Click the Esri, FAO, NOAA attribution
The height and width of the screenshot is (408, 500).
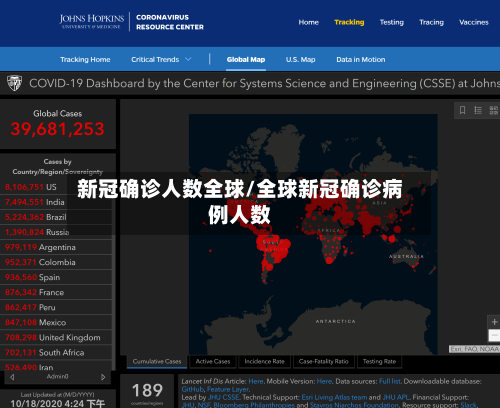coord(474,349)
